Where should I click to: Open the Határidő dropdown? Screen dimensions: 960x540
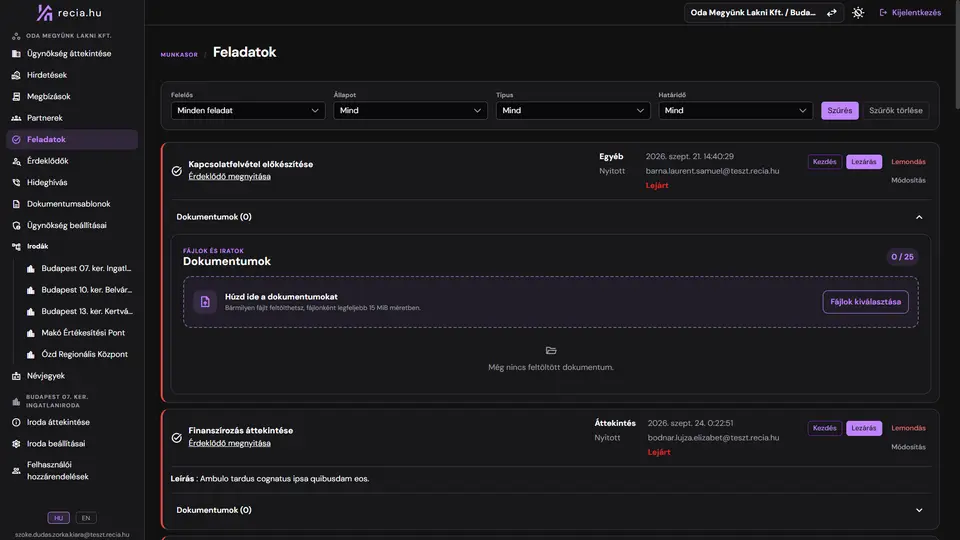pos(735,111)
